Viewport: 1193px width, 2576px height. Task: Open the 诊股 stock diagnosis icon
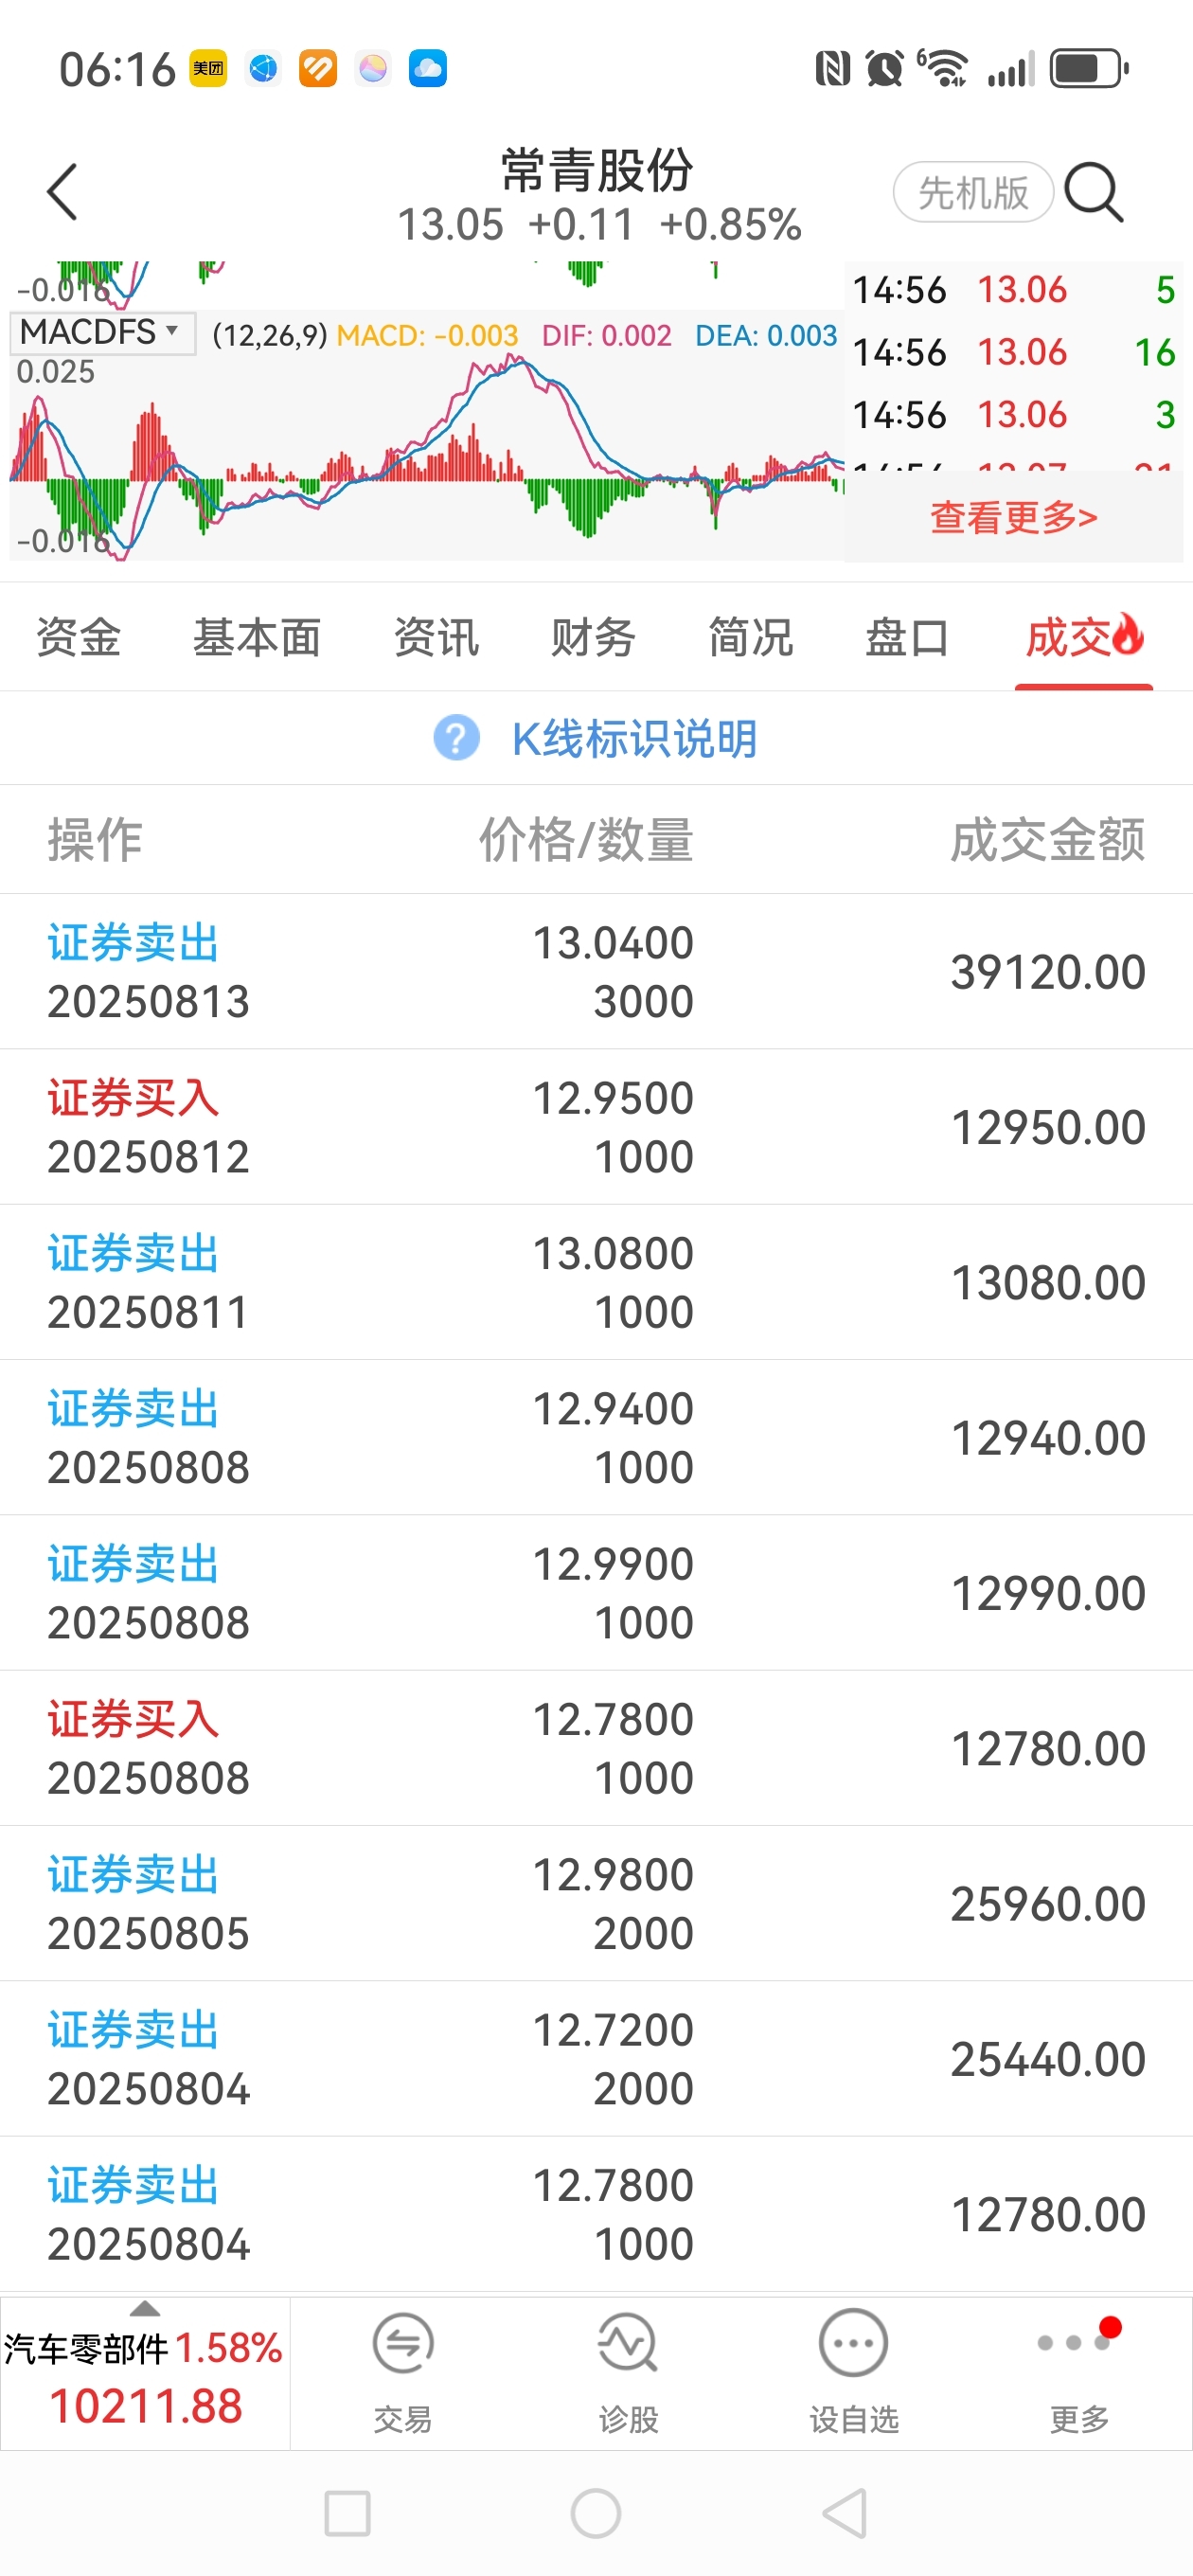(x=628, y=2343)
